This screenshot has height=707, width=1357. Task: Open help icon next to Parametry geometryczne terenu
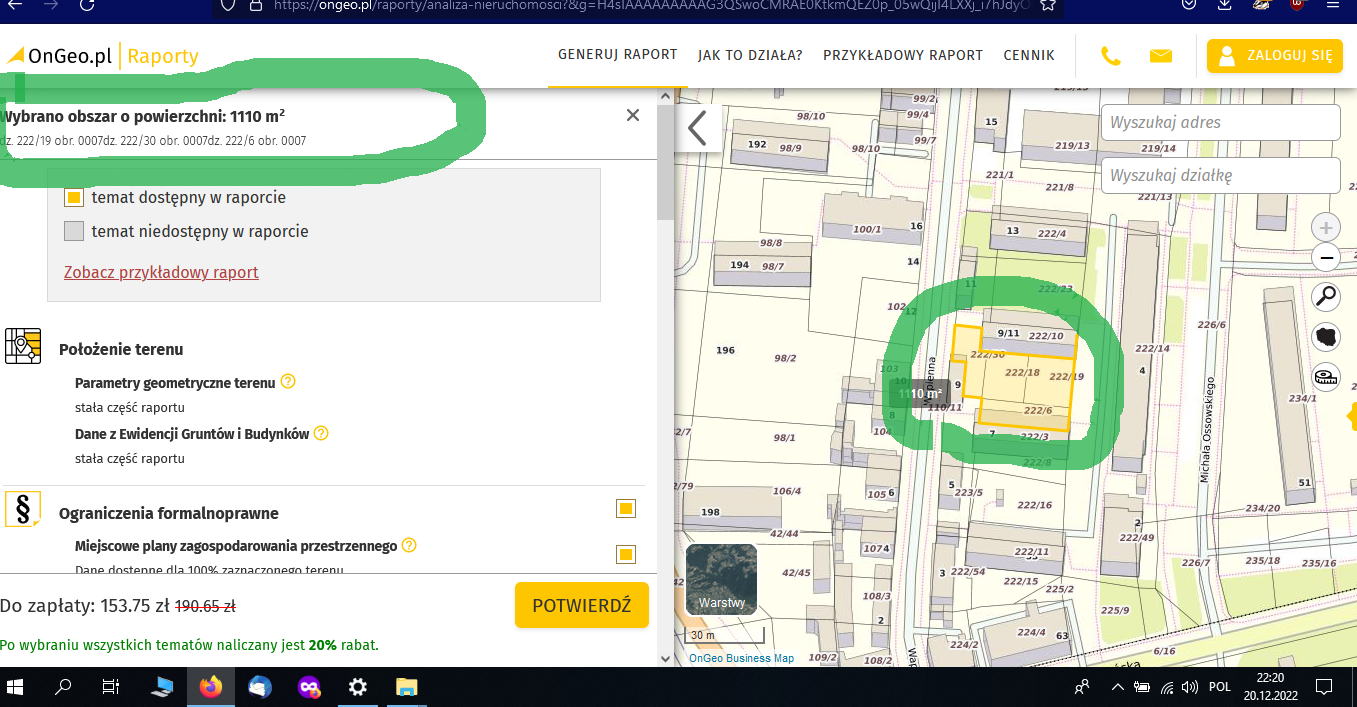(288, 382)
